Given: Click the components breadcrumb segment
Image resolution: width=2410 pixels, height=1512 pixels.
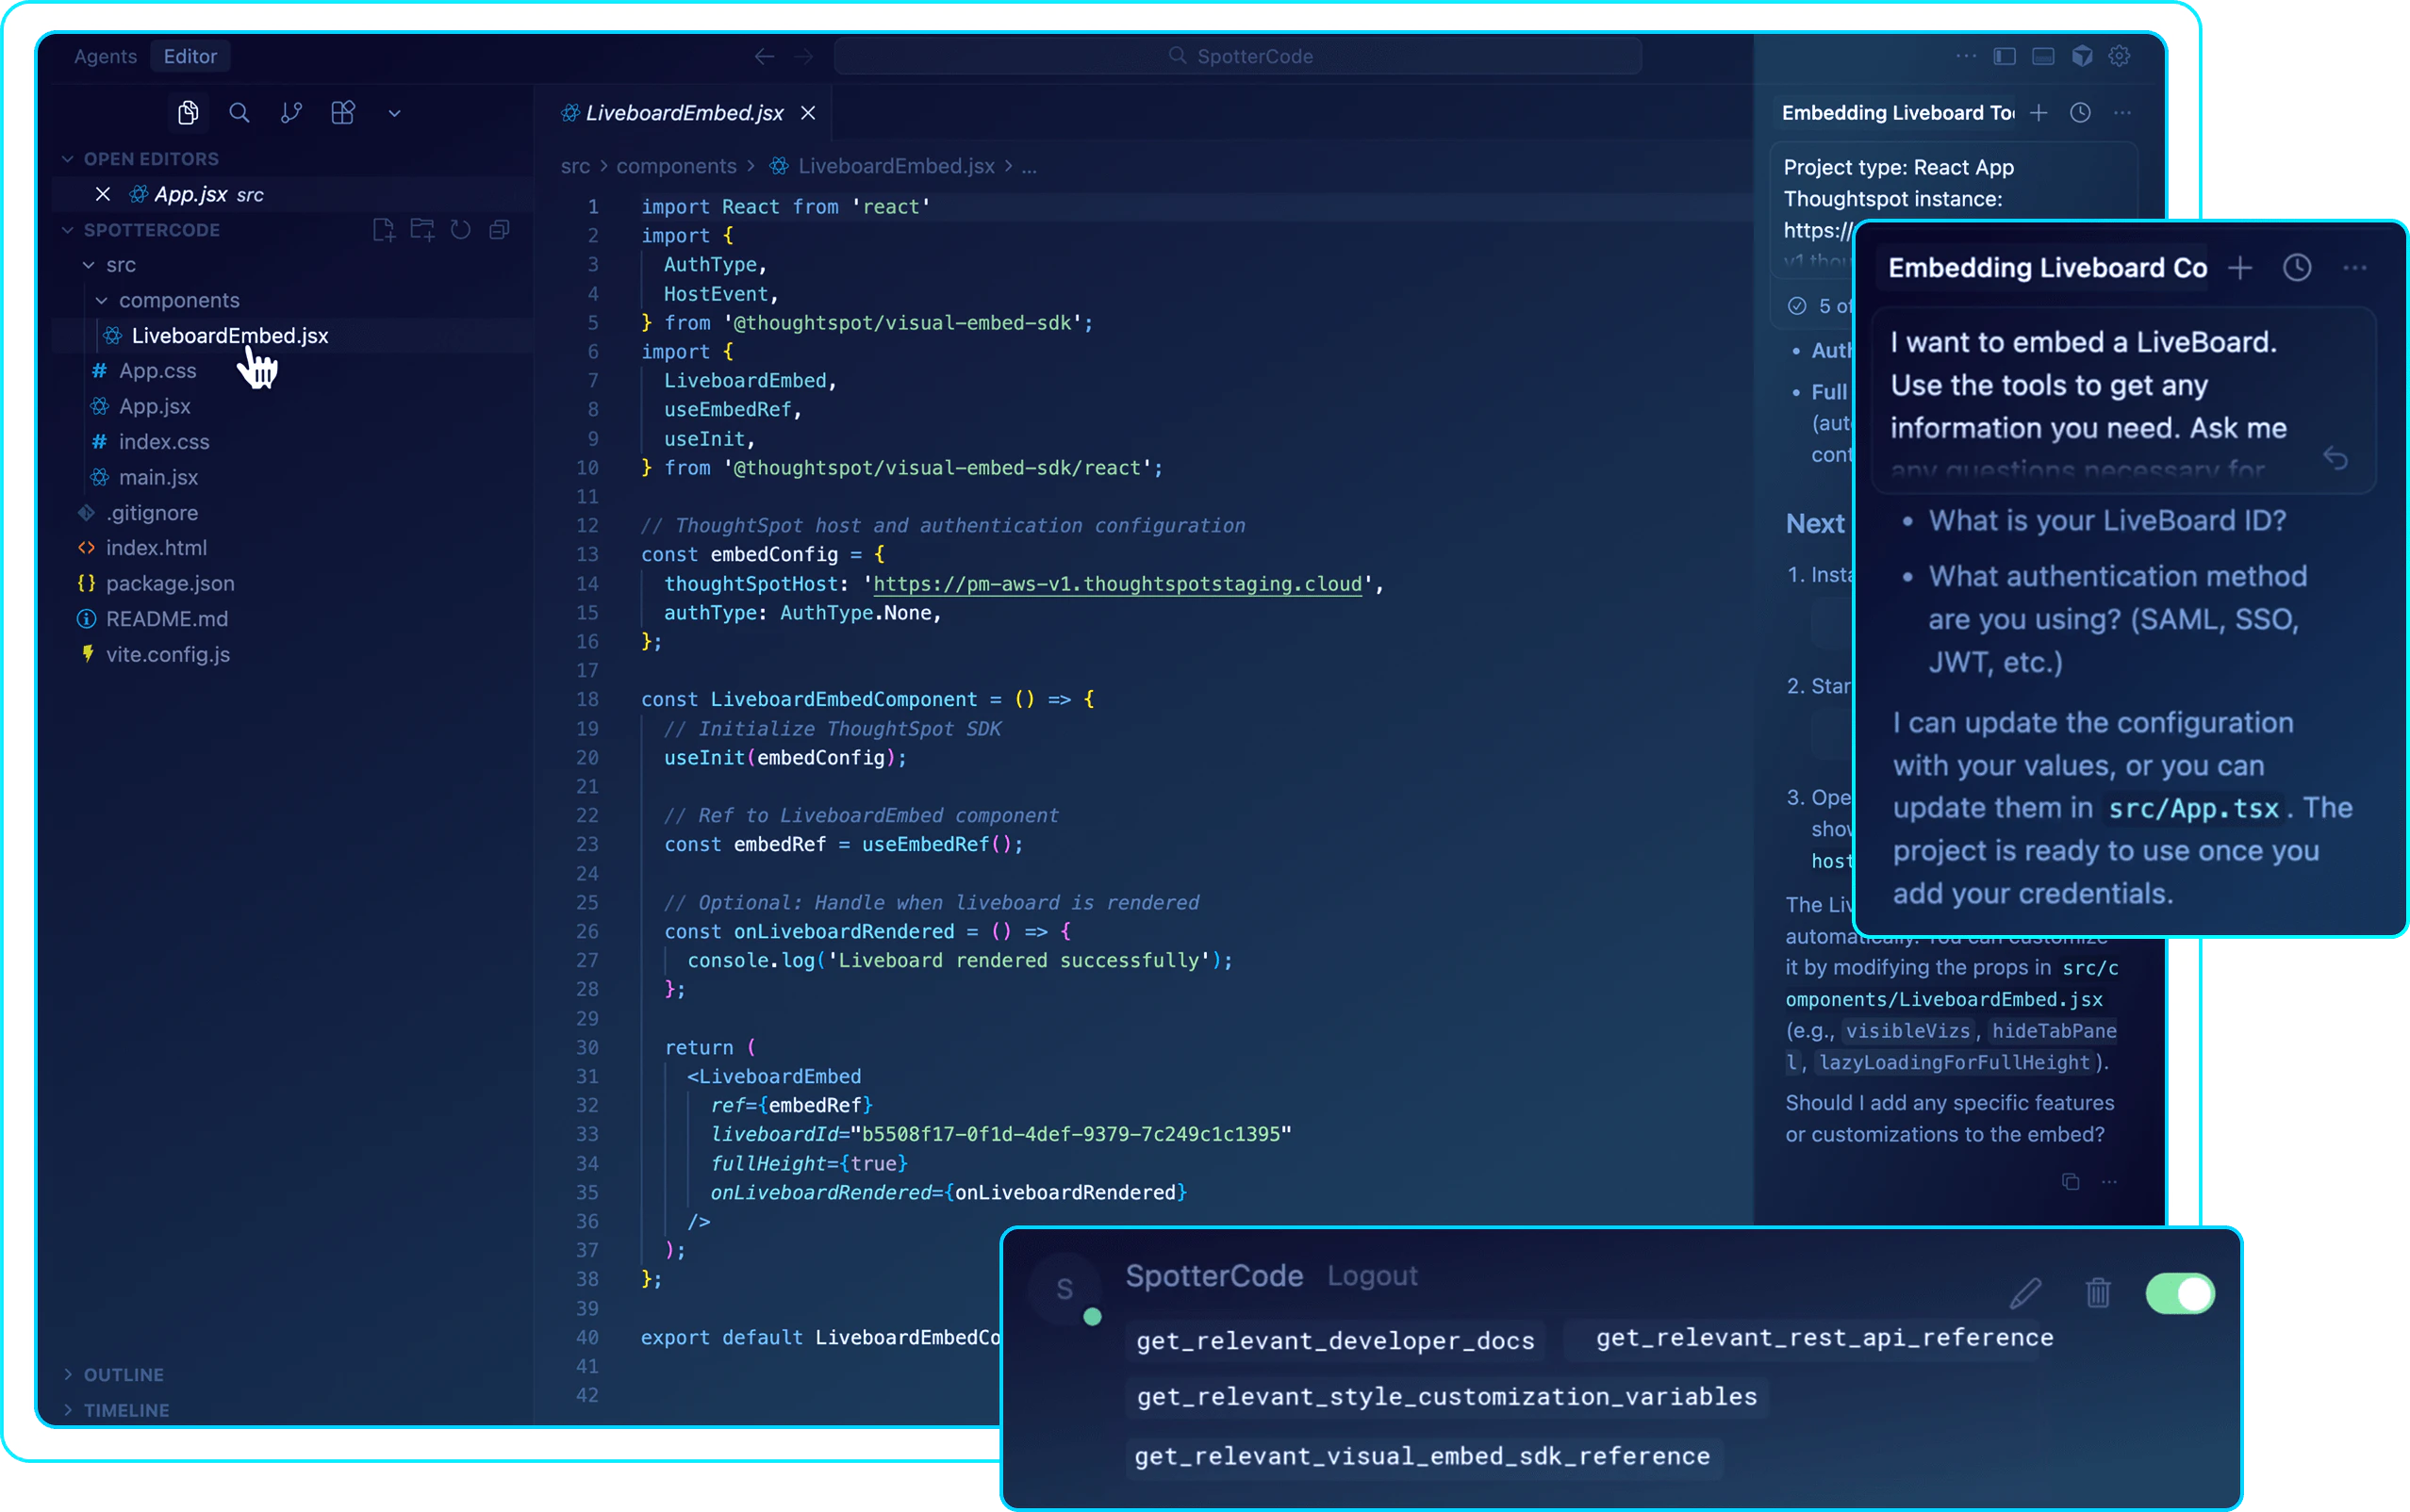Looking at the screenshot, I should point(676,166).
